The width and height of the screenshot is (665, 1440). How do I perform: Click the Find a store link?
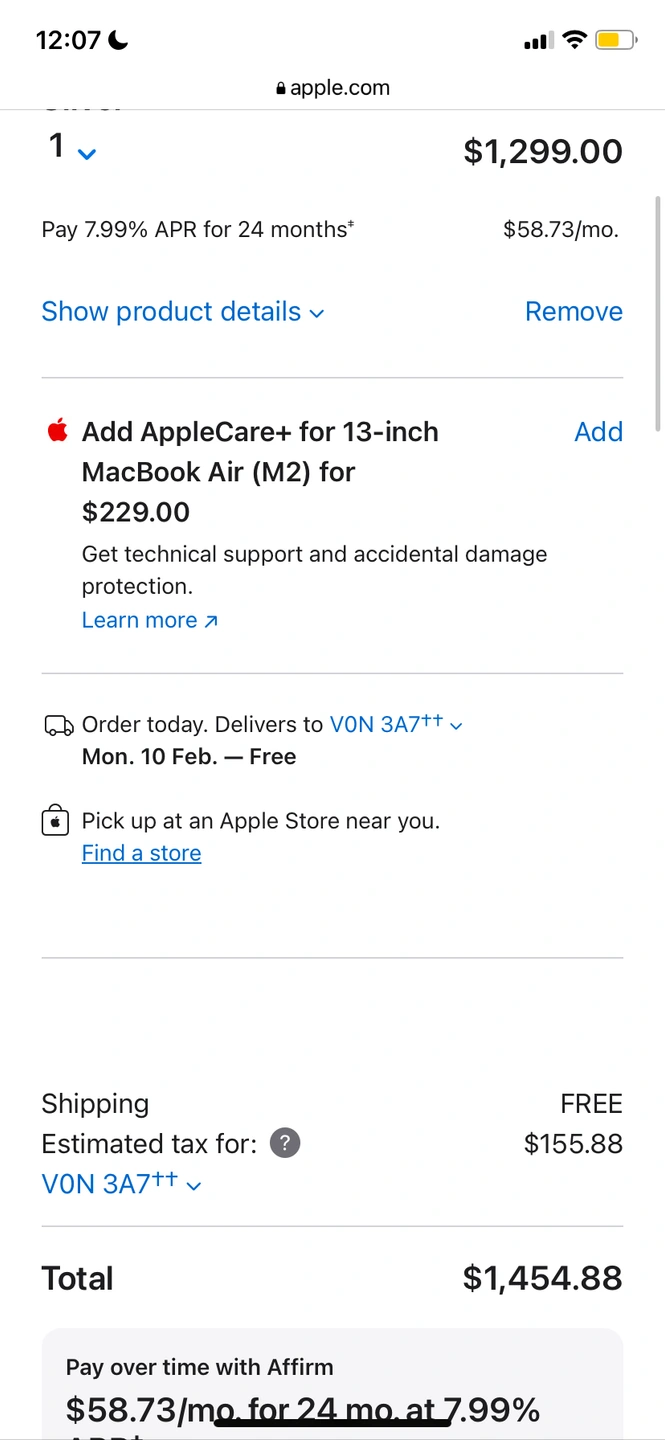pos(141,853)
